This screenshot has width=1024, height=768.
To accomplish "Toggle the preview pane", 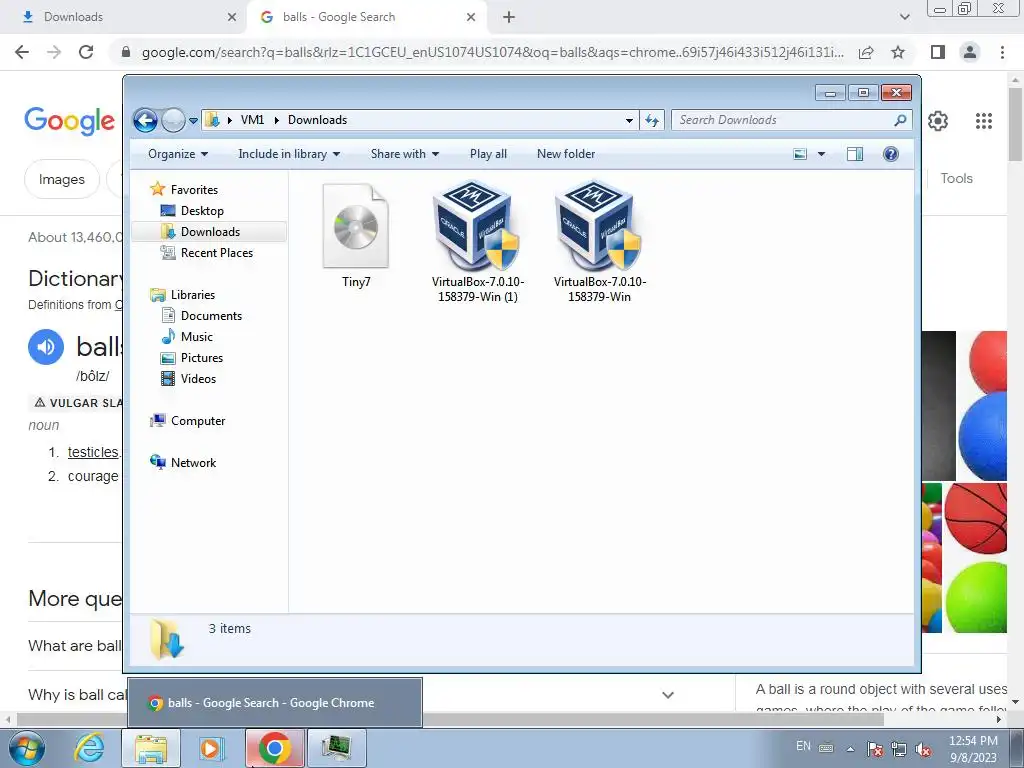I will tap(855, 154).
